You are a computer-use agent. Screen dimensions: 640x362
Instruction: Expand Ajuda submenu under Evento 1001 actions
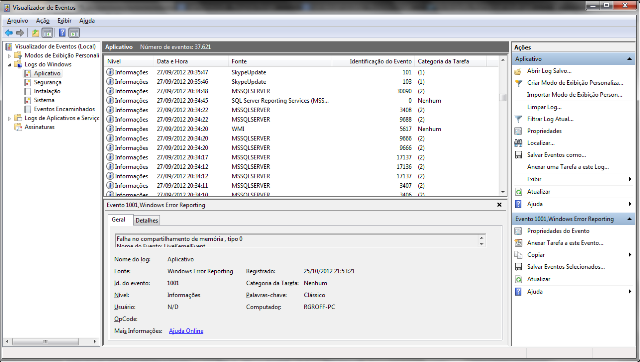630,292
